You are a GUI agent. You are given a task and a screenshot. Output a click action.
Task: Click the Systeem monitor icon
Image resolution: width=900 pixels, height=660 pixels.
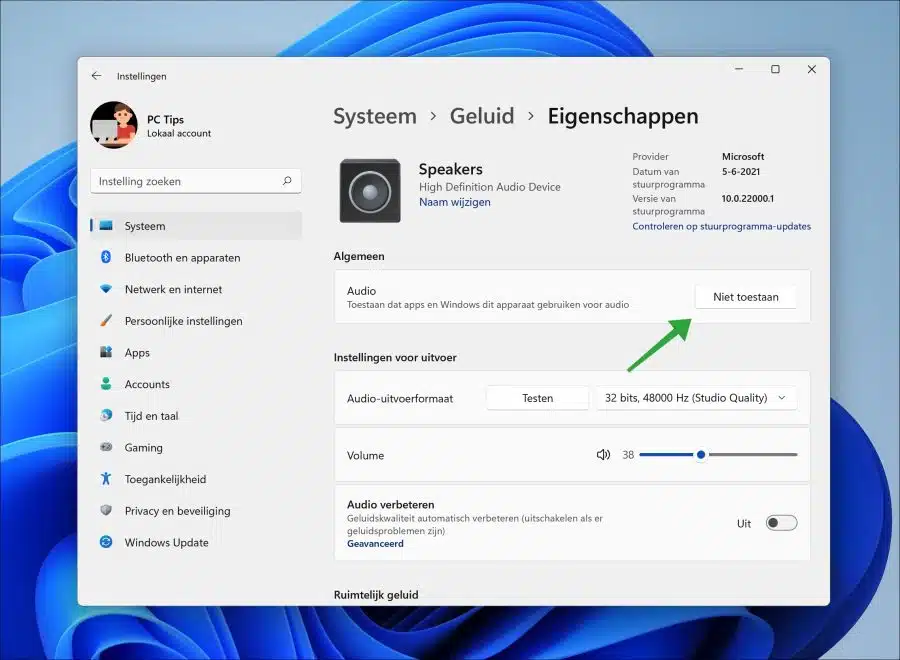[x=106, y=226]
